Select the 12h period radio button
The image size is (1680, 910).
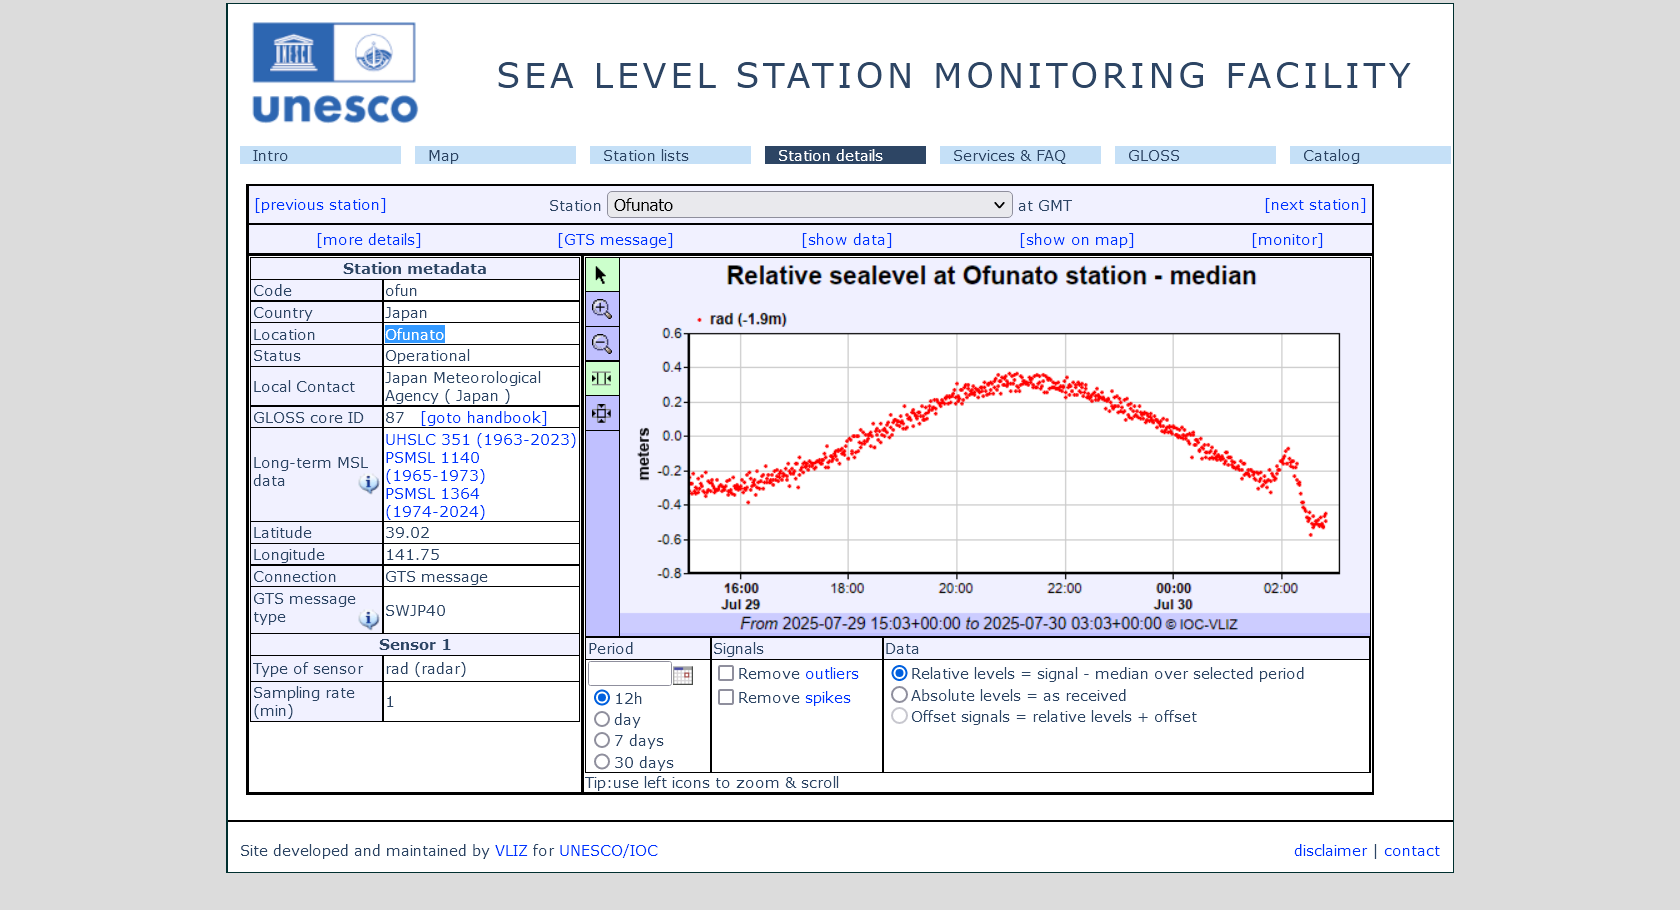pos(602,698)
